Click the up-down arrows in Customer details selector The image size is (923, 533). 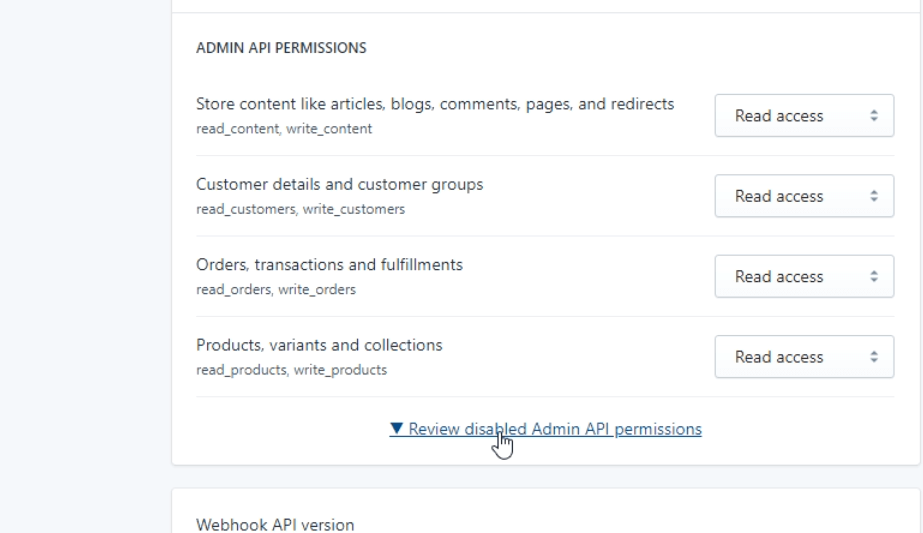click(874, 196)
